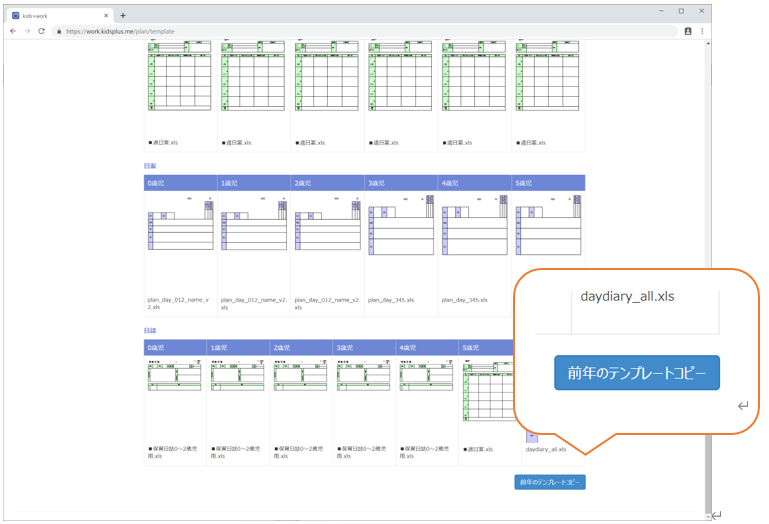Open the 3歳児 template thumbnail under 日案
769x524 pixels.
point(401,225)
